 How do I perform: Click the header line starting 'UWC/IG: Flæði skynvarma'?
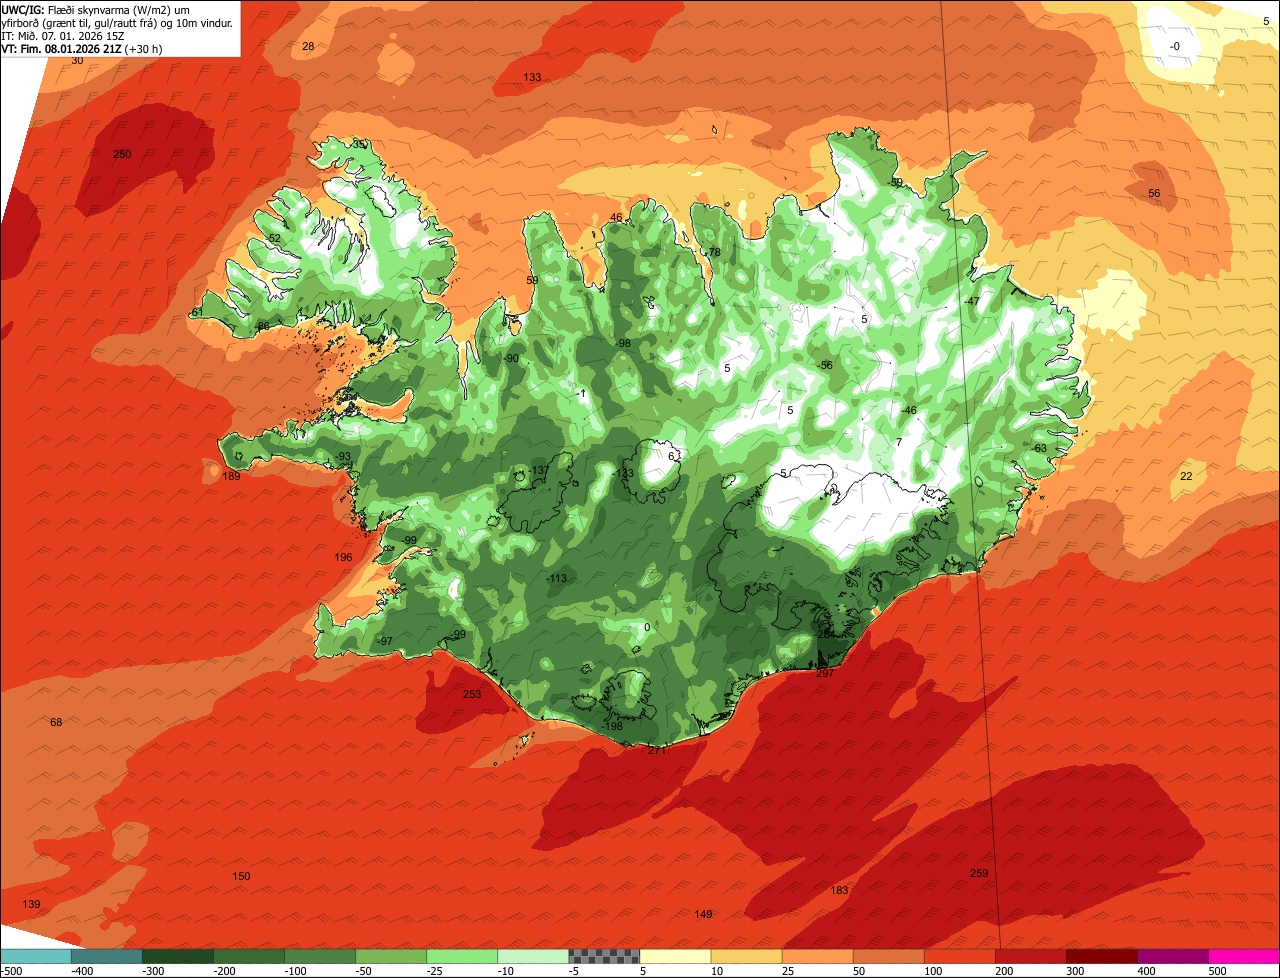[x=96, y=9]
